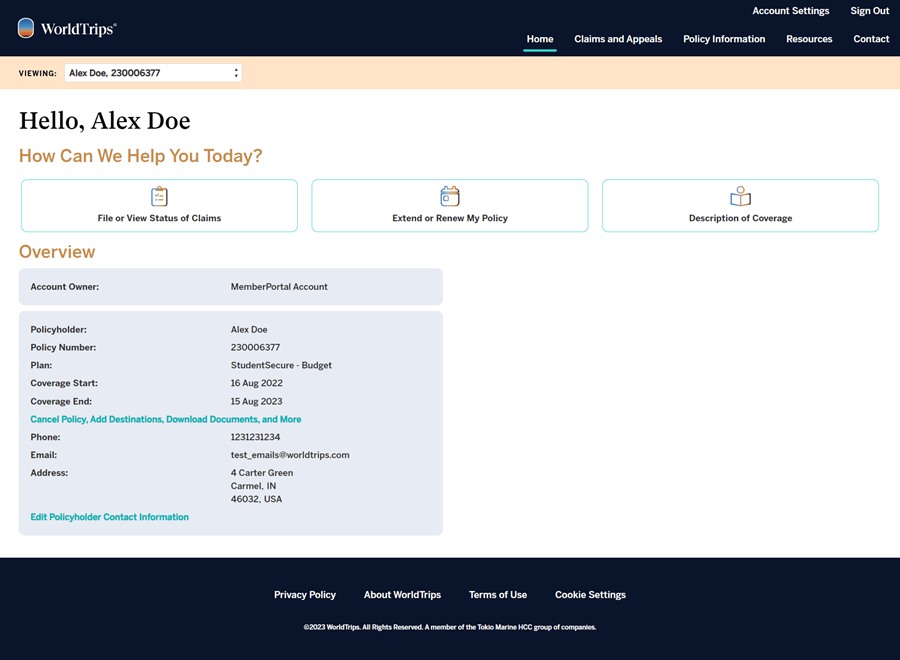Click the calendar icon on the Extend or Renew card
Viewport: 900px width, 660px height.
449,196
